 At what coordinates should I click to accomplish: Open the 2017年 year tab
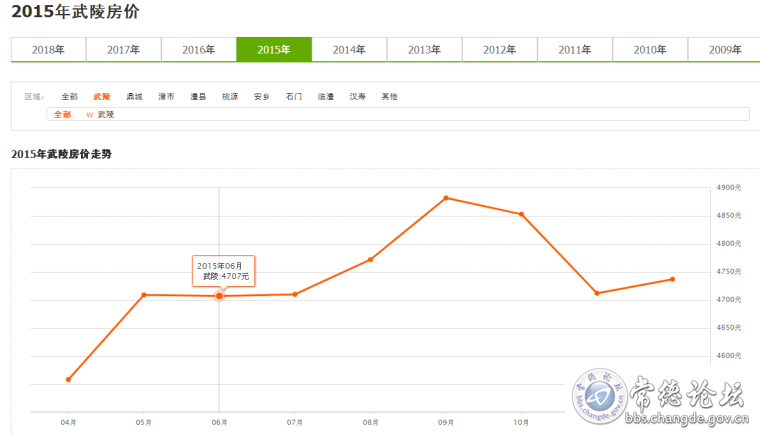123,50
